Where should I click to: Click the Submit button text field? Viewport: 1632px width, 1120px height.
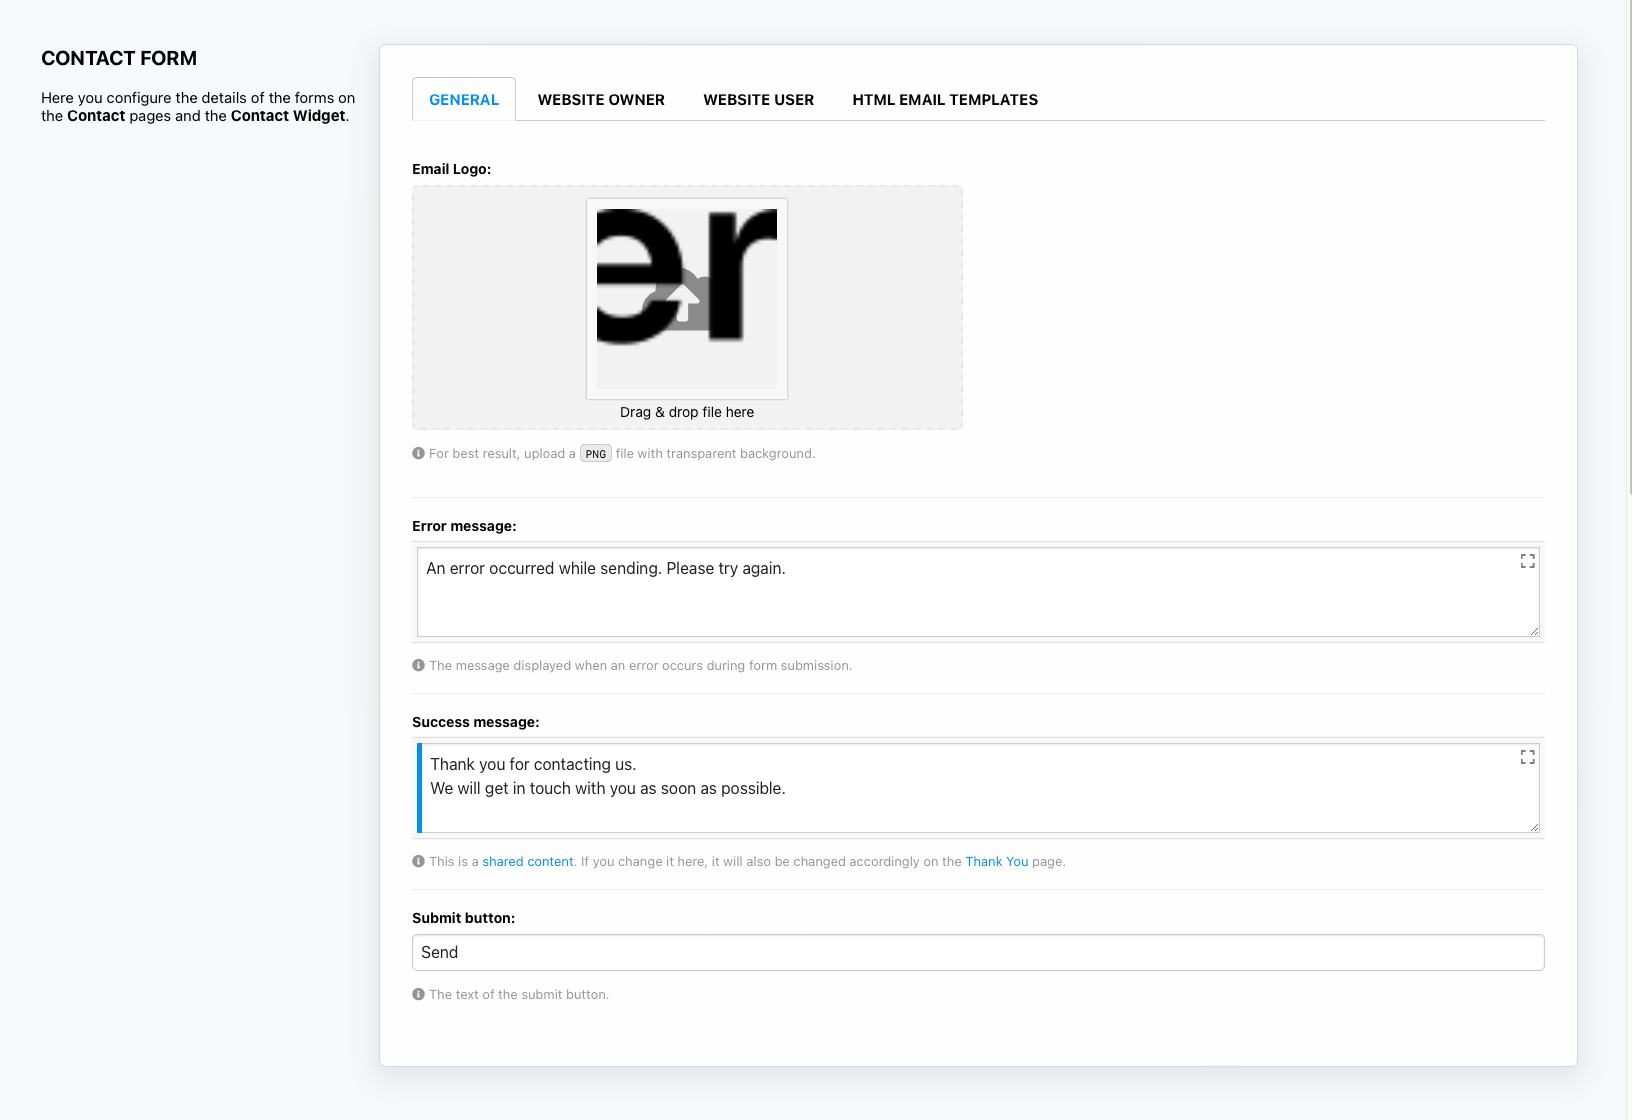click(x=977, y=952)
